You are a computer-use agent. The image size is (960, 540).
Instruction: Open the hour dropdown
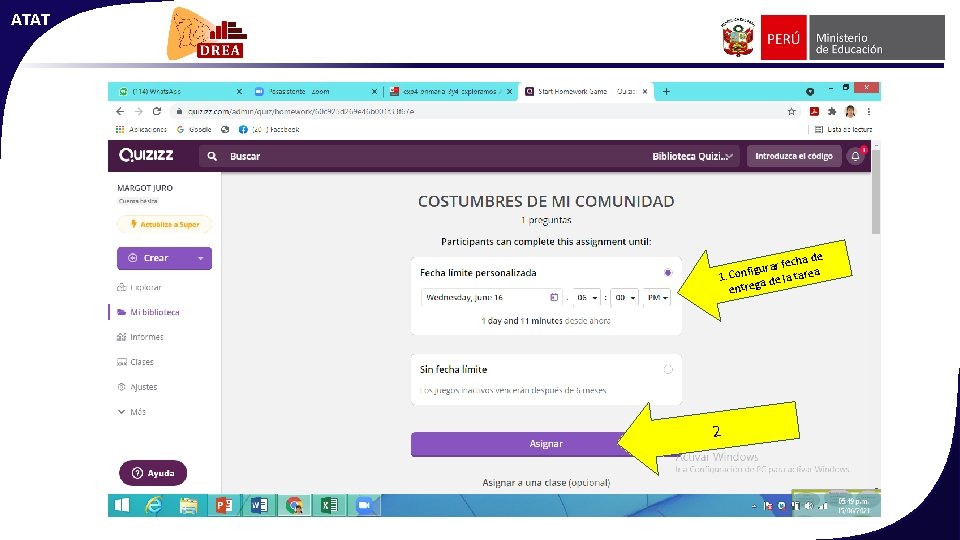tap(586, 298)
